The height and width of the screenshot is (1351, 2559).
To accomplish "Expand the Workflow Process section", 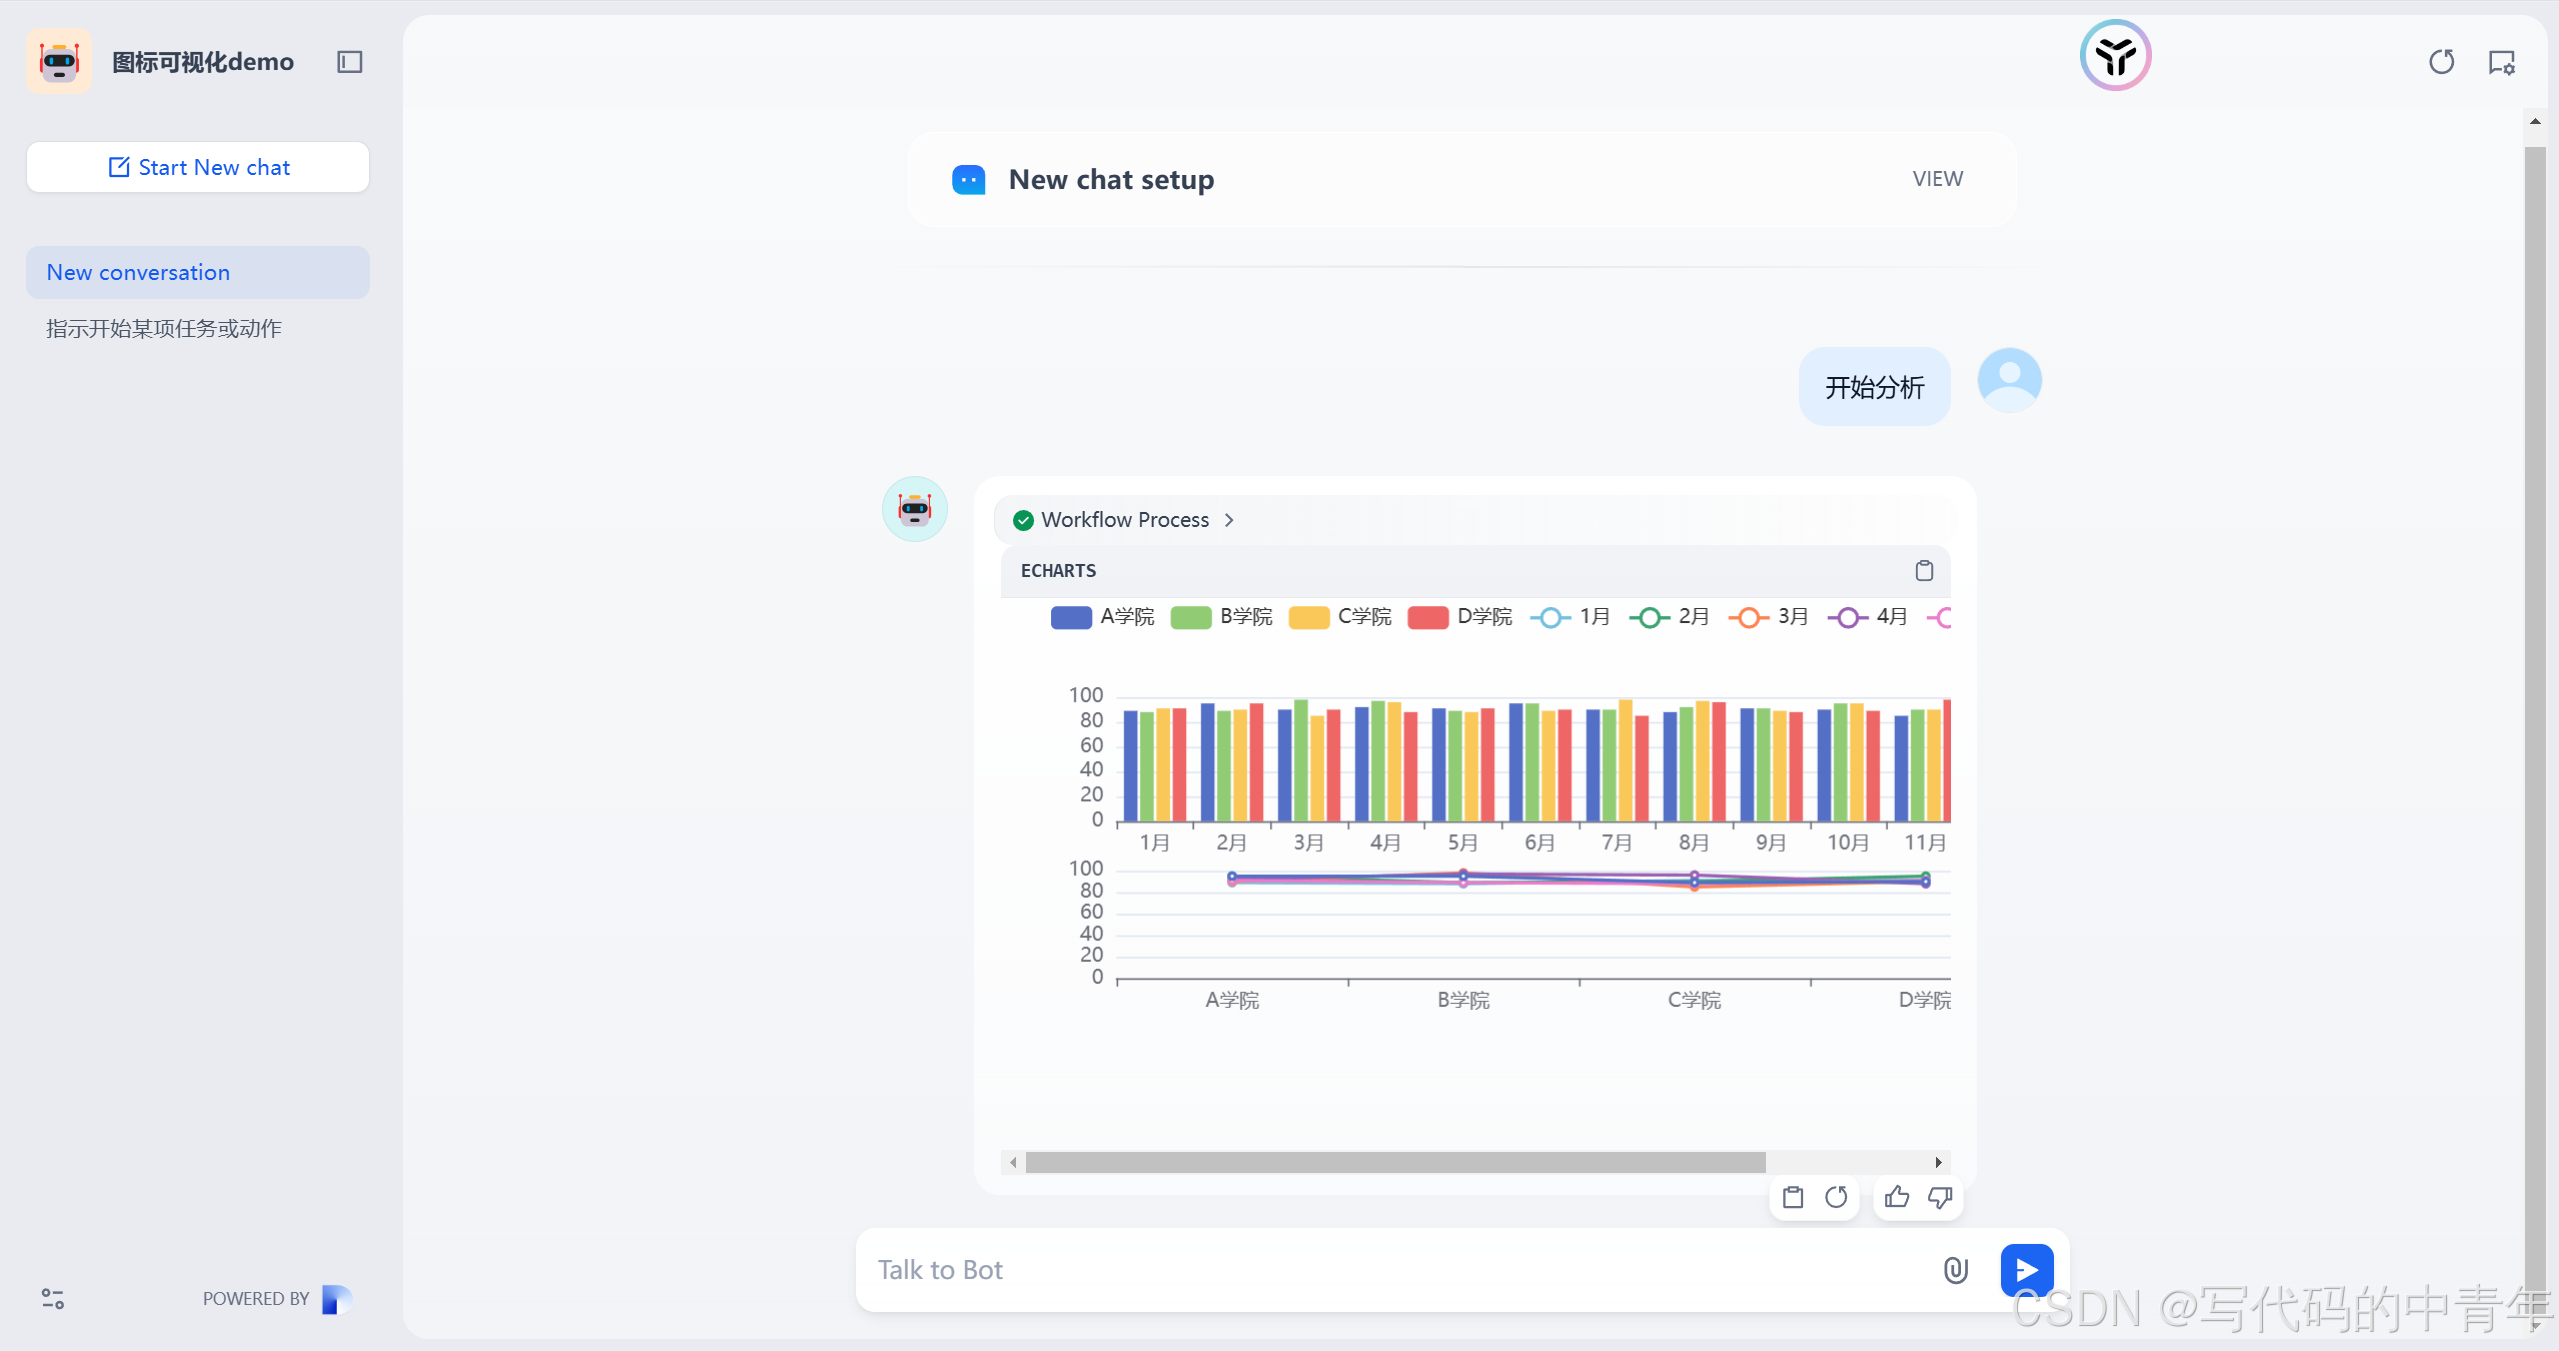I will point(1124,520).
